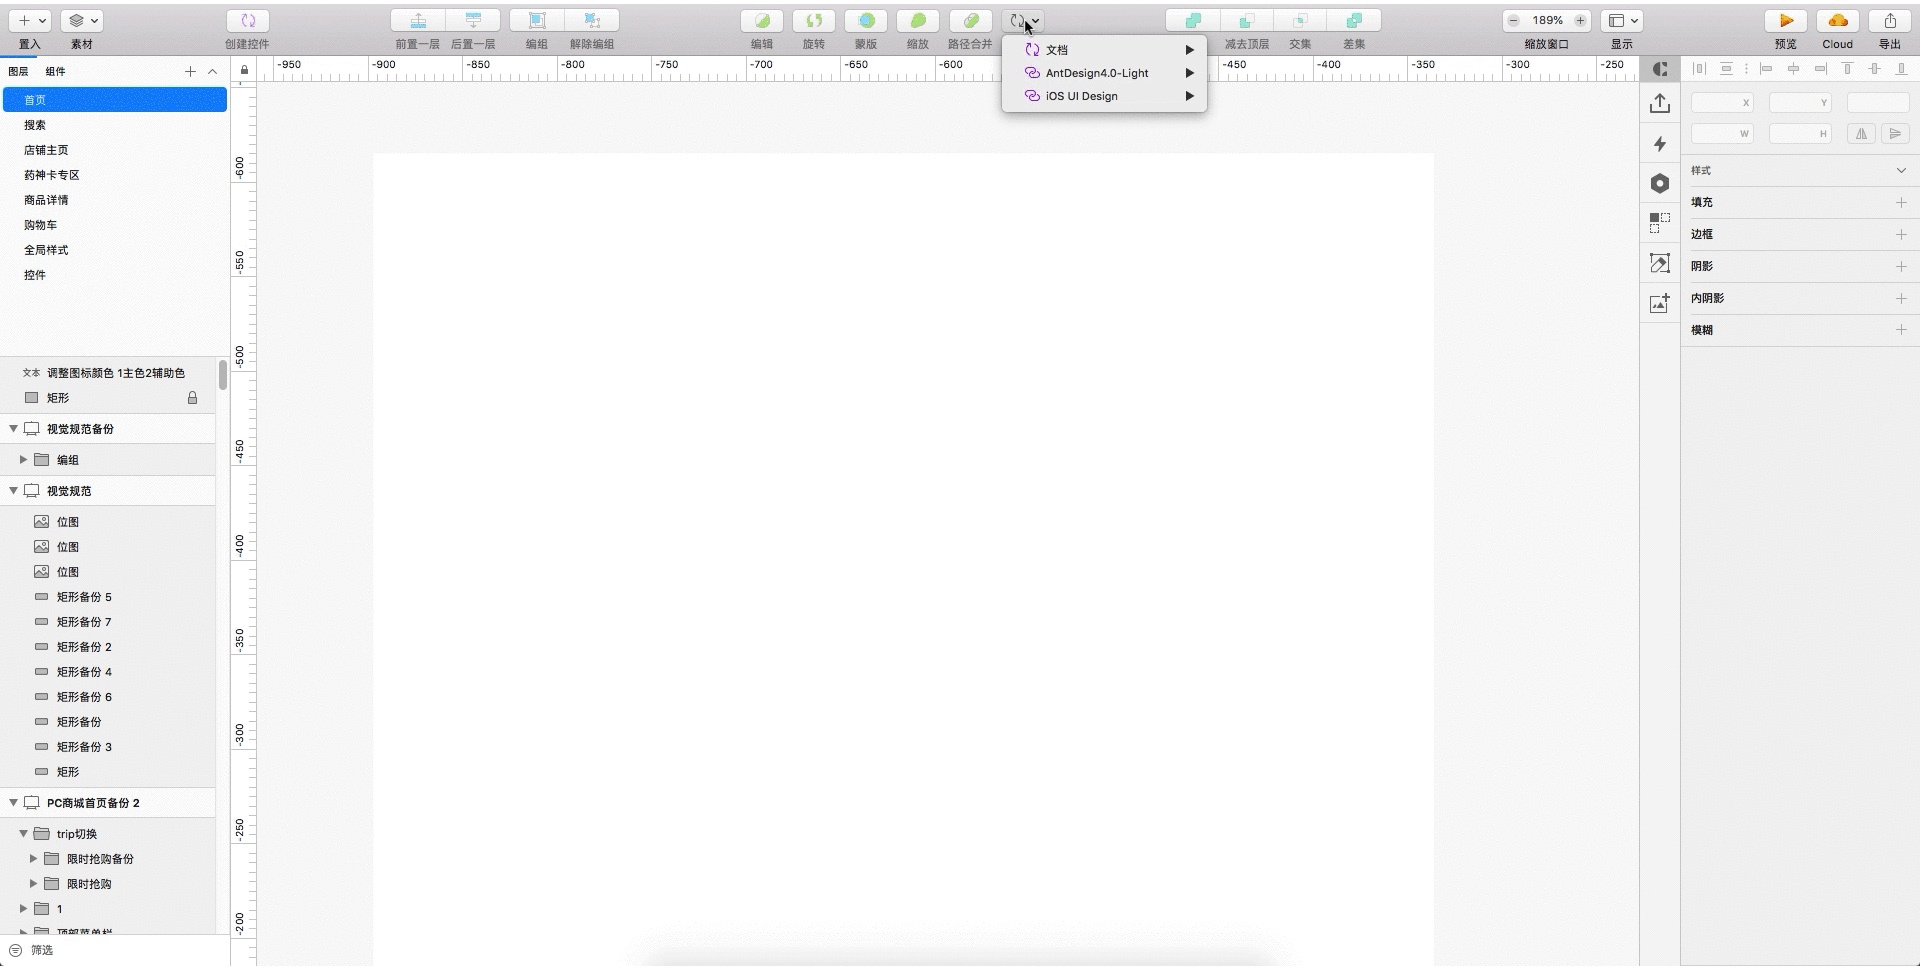The width and height of the screenshot is (1920, 969).
Task: Collapse the 视觉规范 artboard
Action: click(x=13, y=491)
